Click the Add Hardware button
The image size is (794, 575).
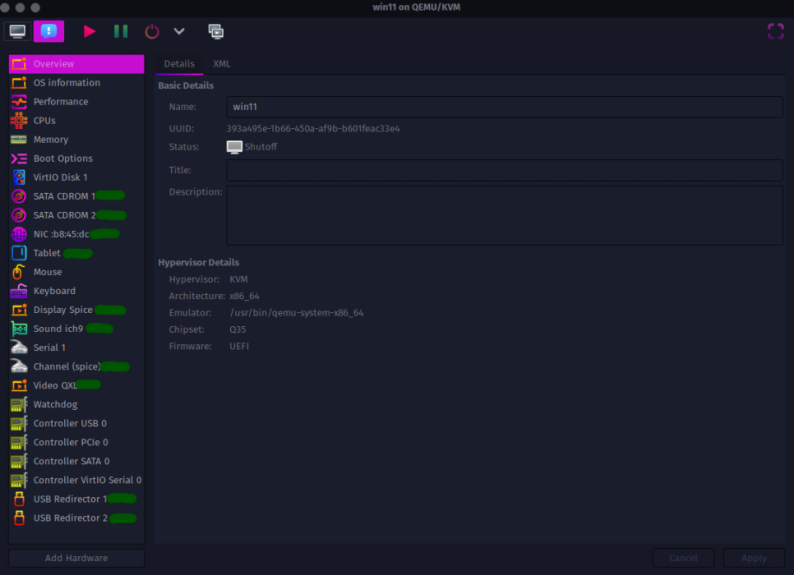[76, 558]
